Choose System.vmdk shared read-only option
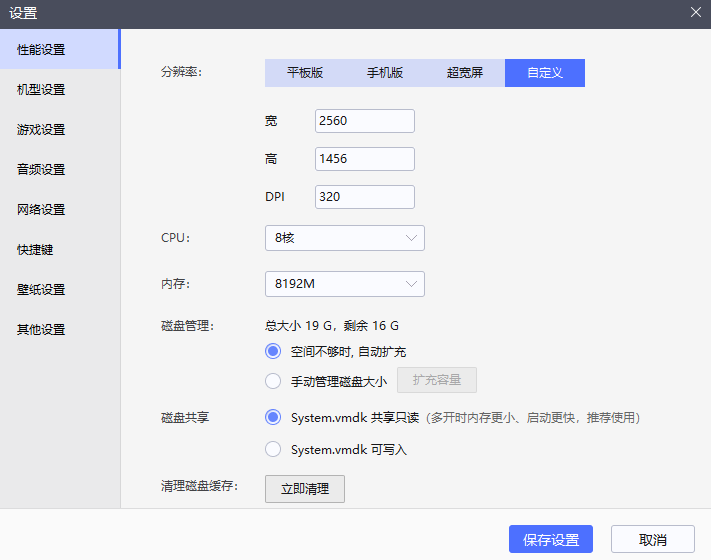This screenshot has height=560, width=711. tap(273, 417)
